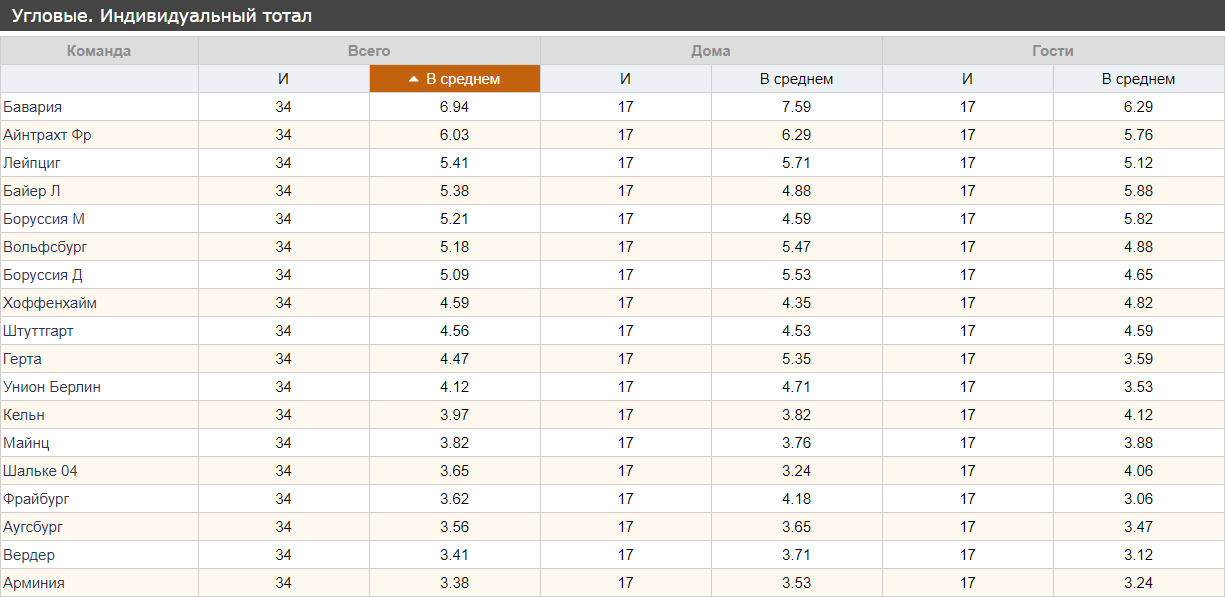This screenshot has width=1225, height=597.
Task: Pick the team Фрайбург
Action: click(x=36, y=499)
